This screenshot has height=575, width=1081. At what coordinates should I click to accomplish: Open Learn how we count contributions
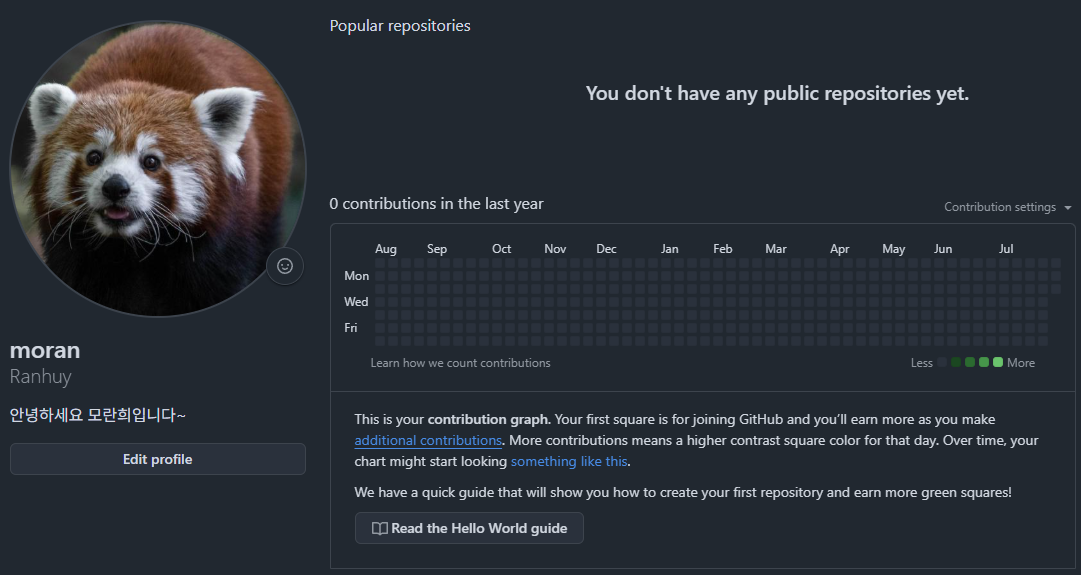pyautogui.click(x=461, y=363)
